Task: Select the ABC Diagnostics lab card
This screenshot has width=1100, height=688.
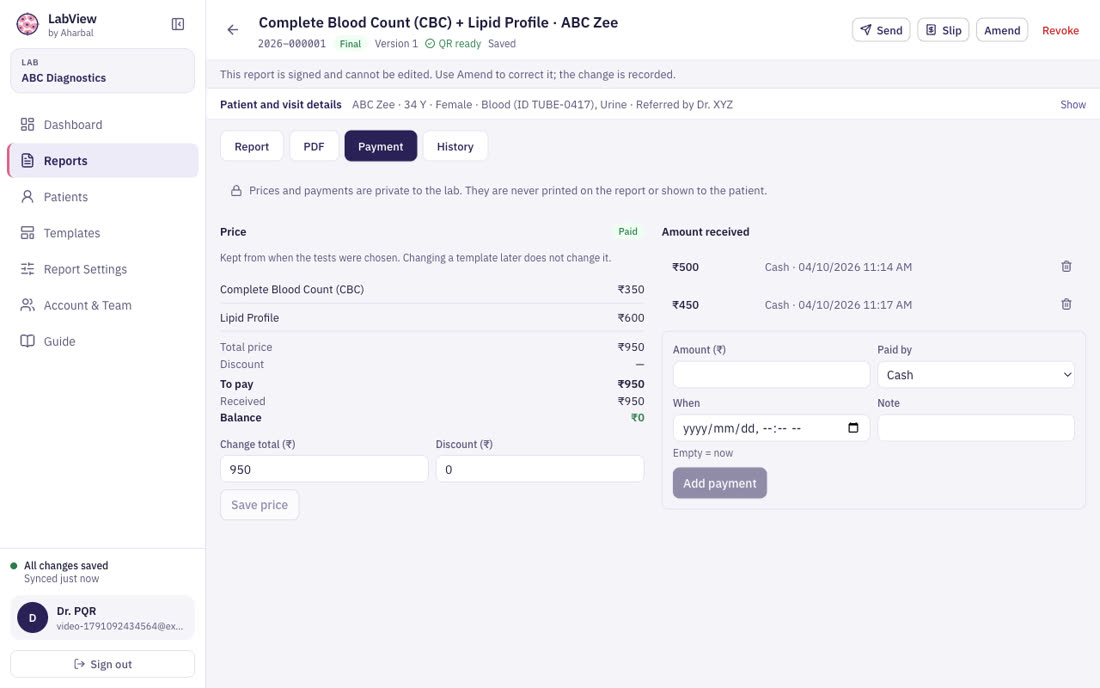Action: (x=102, y=71)
